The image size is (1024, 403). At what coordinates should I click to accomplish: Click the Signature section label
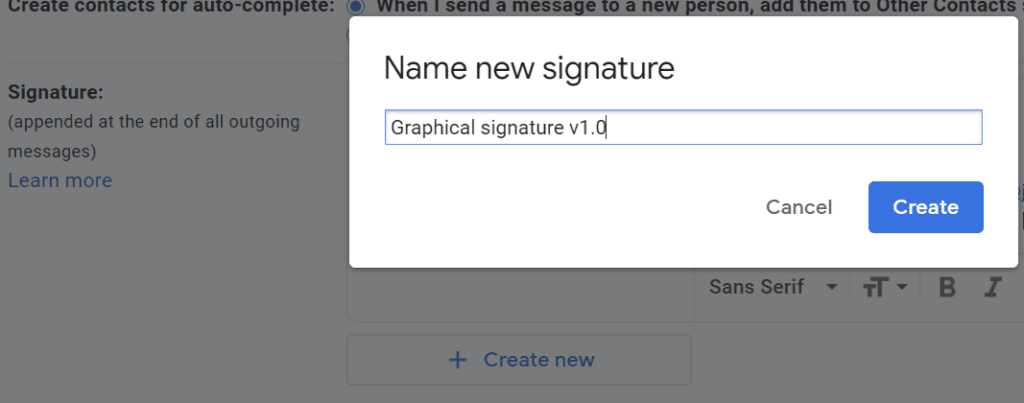click(x=56, y=93)
